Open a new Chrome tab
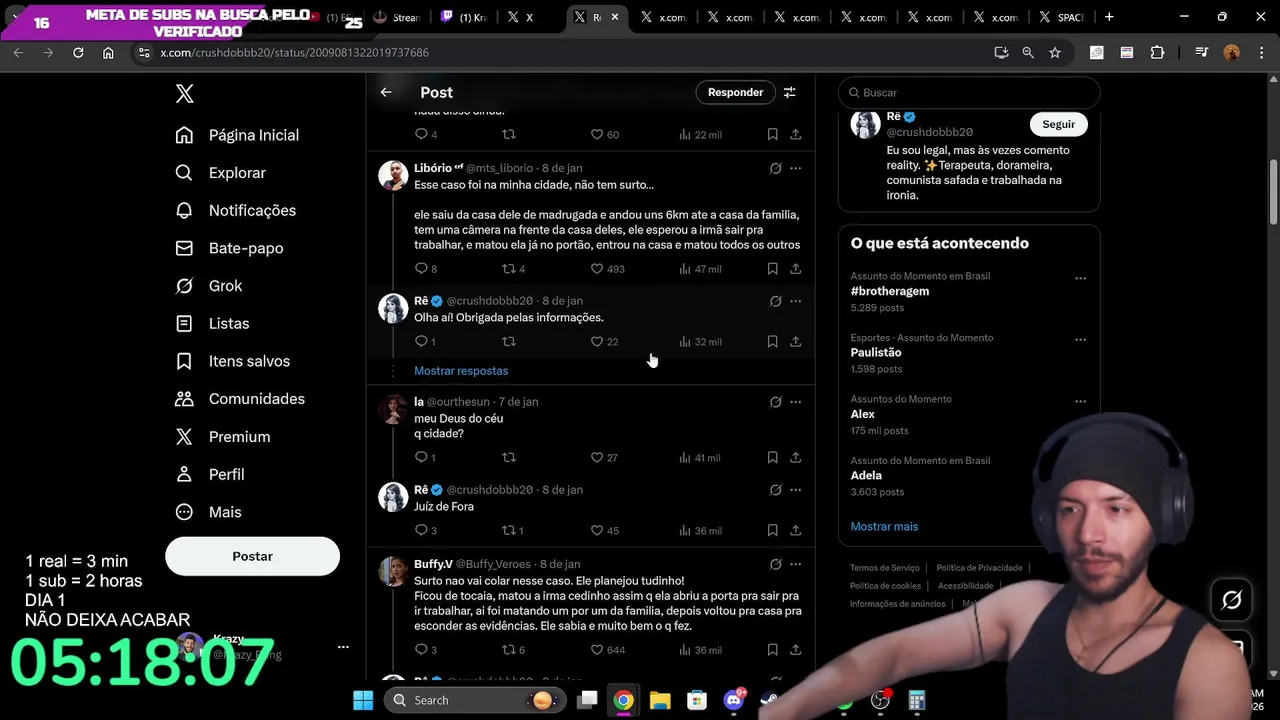Viewport: 1280px width, 720px height. [1109, 17]
